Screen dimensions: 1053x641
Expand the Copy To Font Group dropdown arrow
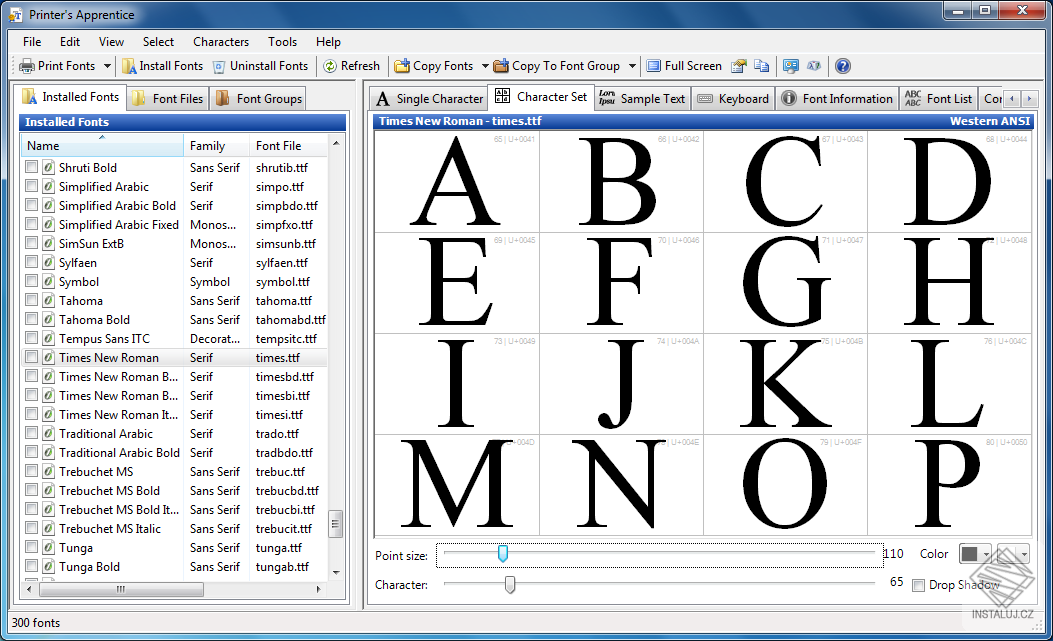pos(632,66)
